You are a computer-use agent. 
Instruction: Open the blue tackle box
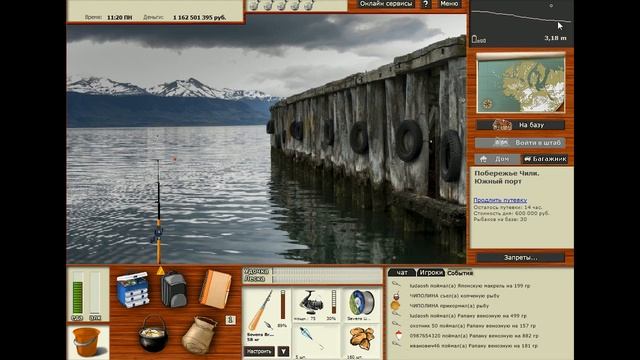click(x=133, y=290)
